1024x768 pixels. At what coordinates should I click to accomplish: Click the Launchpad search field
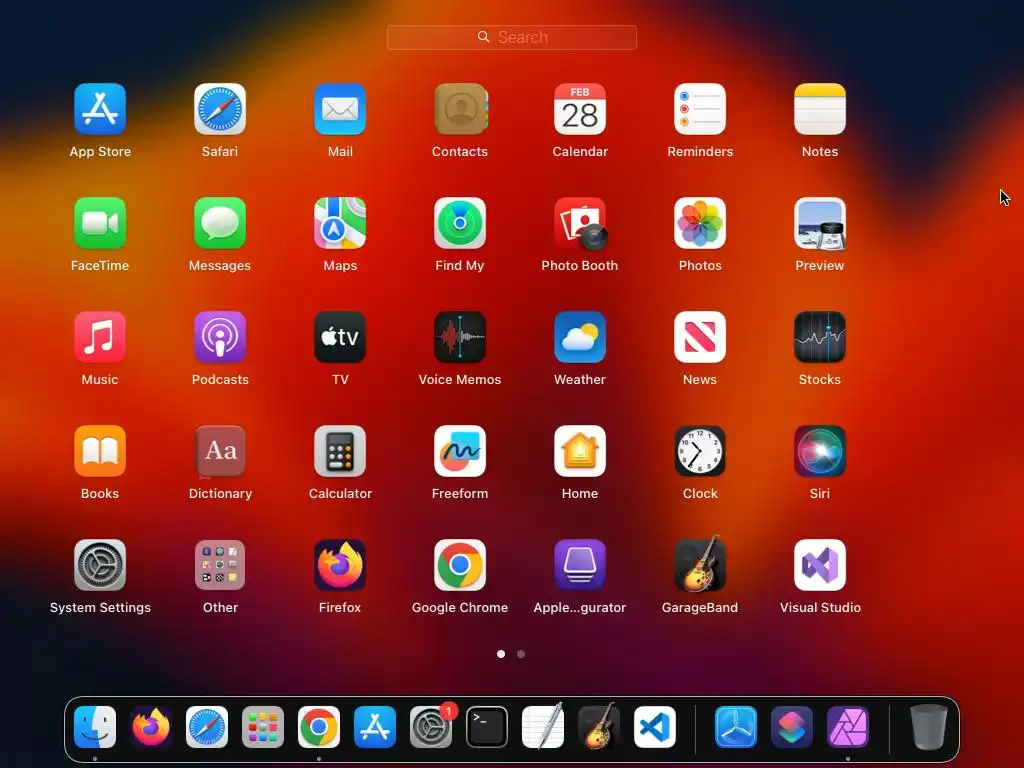click(511, 37)
